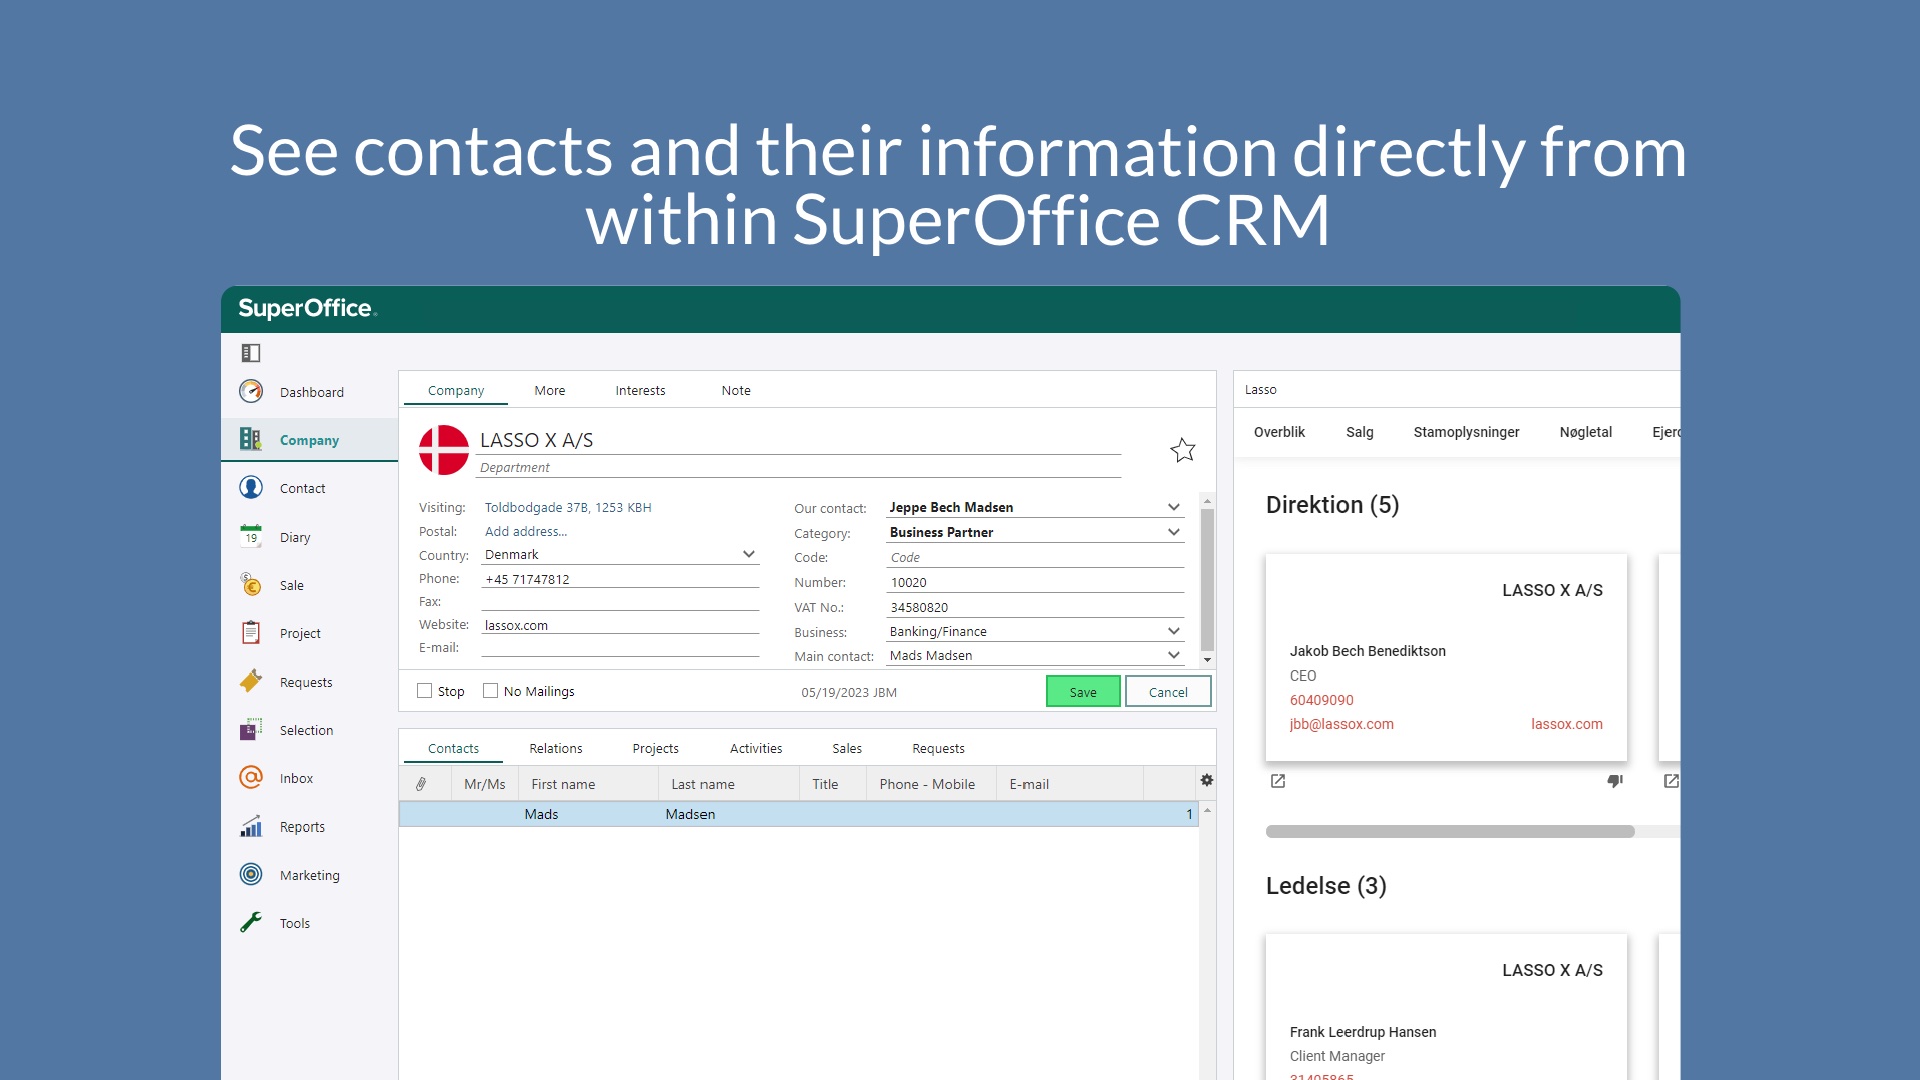Open Jakob Bech Benediktson card in new window
The width and height of the screenshot is (1920, 1080).
(x=1278, y=781)
